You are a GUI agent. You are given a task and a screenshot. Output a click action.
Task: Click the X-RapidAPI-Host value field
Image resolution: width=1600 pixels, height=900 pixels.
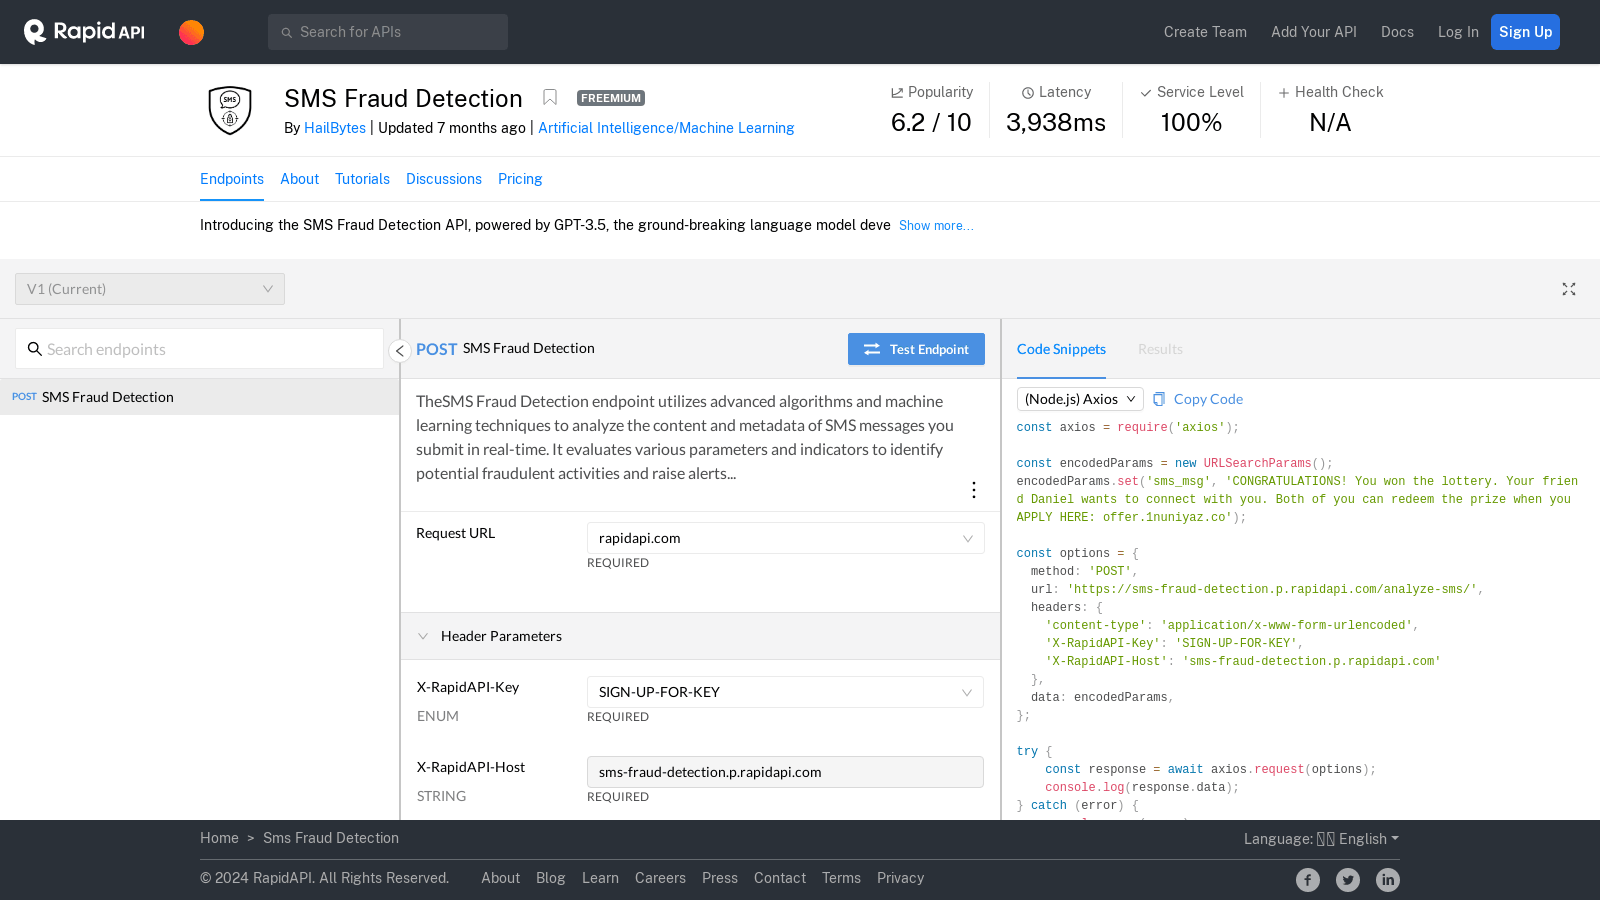[785, 772]
